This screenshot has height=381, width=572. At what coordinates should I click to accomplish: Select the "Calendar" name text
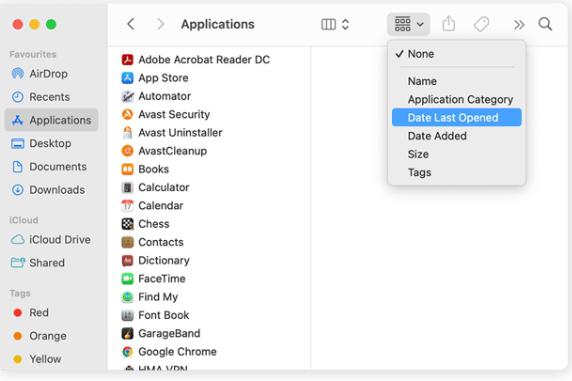[x=161, y=205]
